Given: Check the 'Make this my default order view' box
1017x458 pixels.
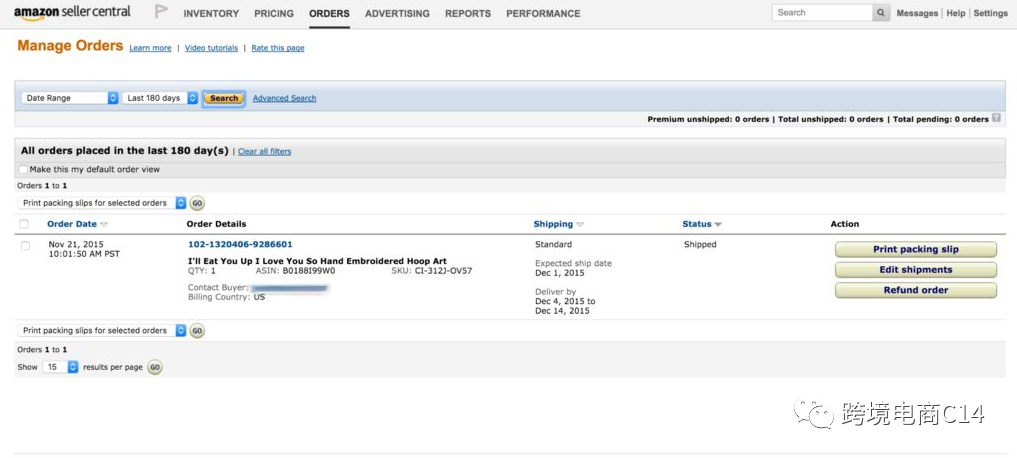Looking at the screenshot, I should [x=24, y=170].
